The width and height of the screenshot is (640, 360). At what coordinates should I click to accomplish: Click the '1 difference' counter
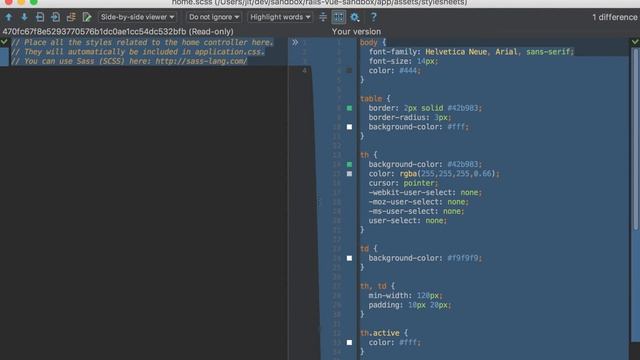(x=615, y=17)
